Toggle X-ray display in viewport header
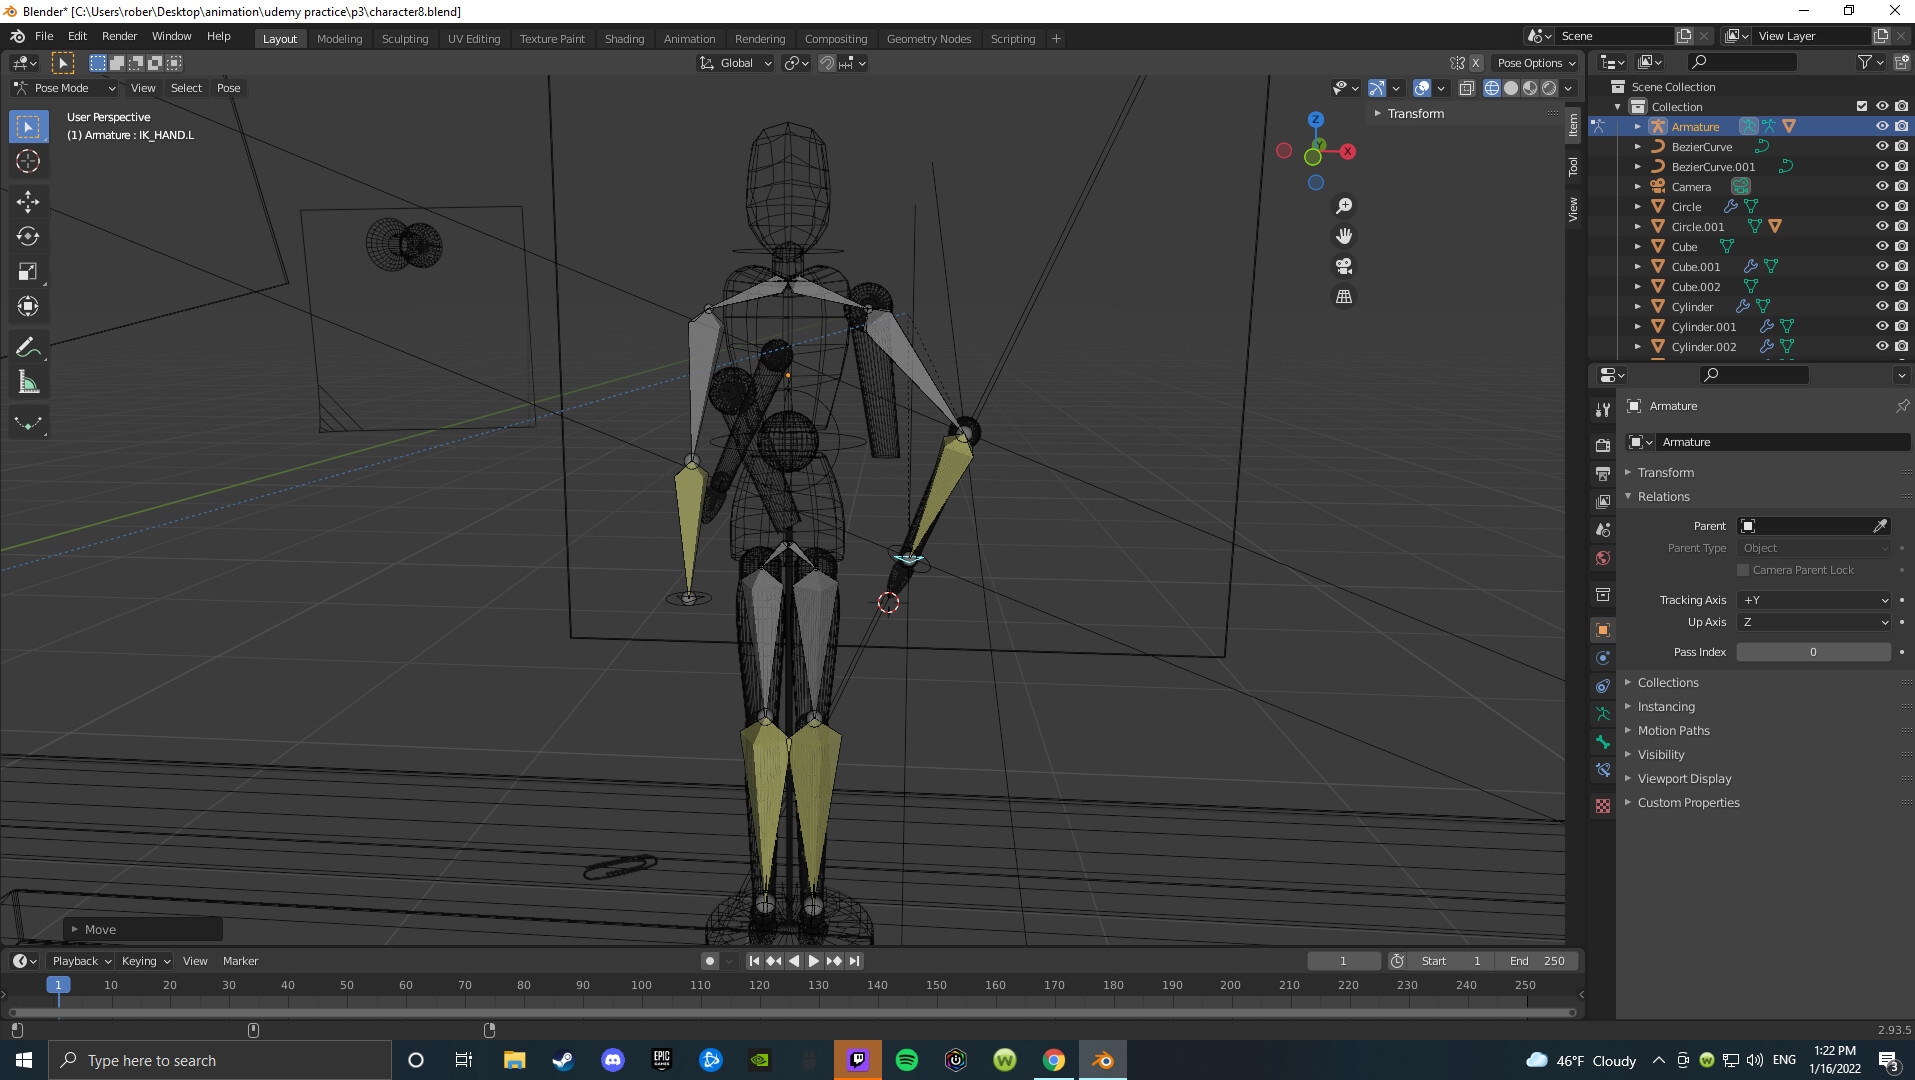The height and width of the screenshot is (1080, 1915). [1467, 88]
